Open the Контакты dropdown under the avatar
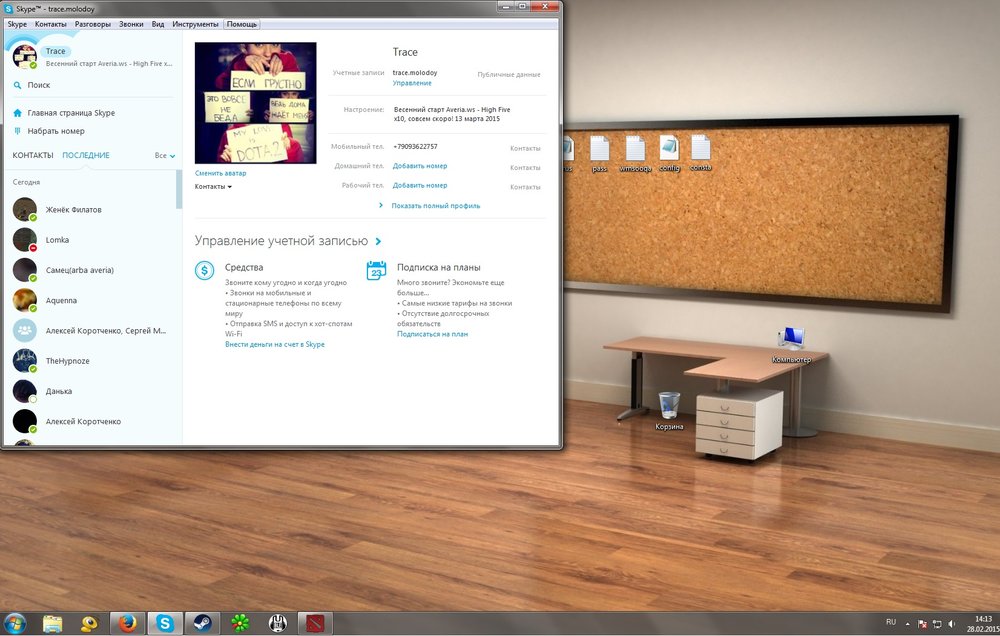Viewport: 1000px width, 636px height. 213,187
